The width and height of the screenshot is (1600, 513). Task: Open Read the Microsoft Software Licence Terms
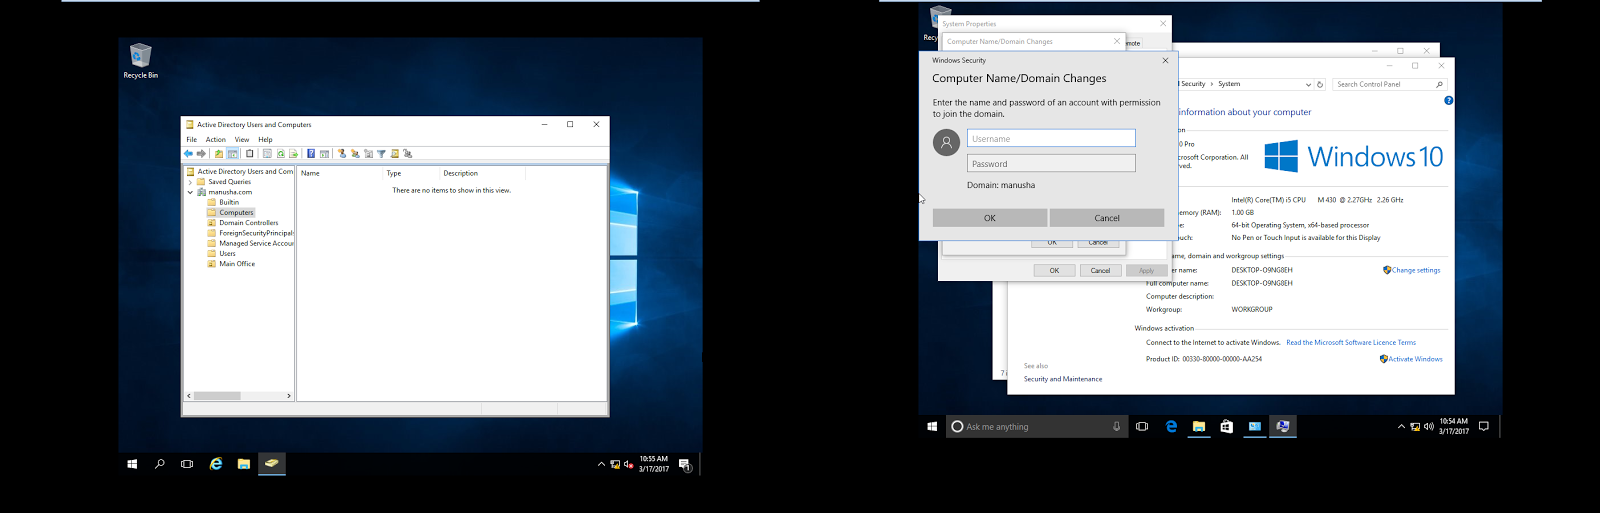coord(1351,342)
